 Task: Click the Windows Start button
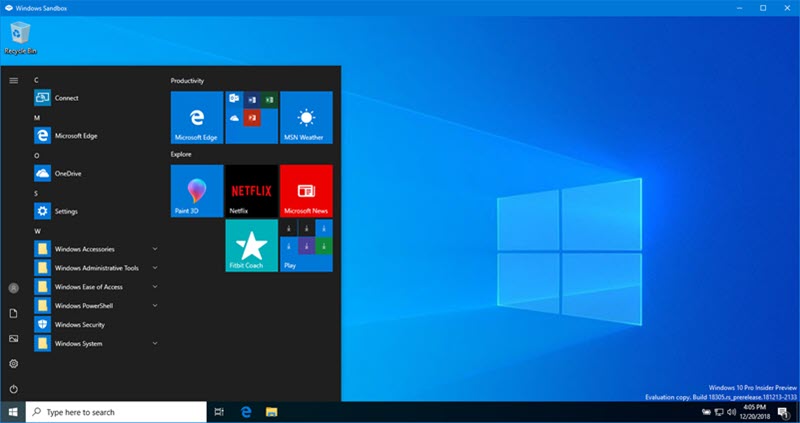(13, 412)
